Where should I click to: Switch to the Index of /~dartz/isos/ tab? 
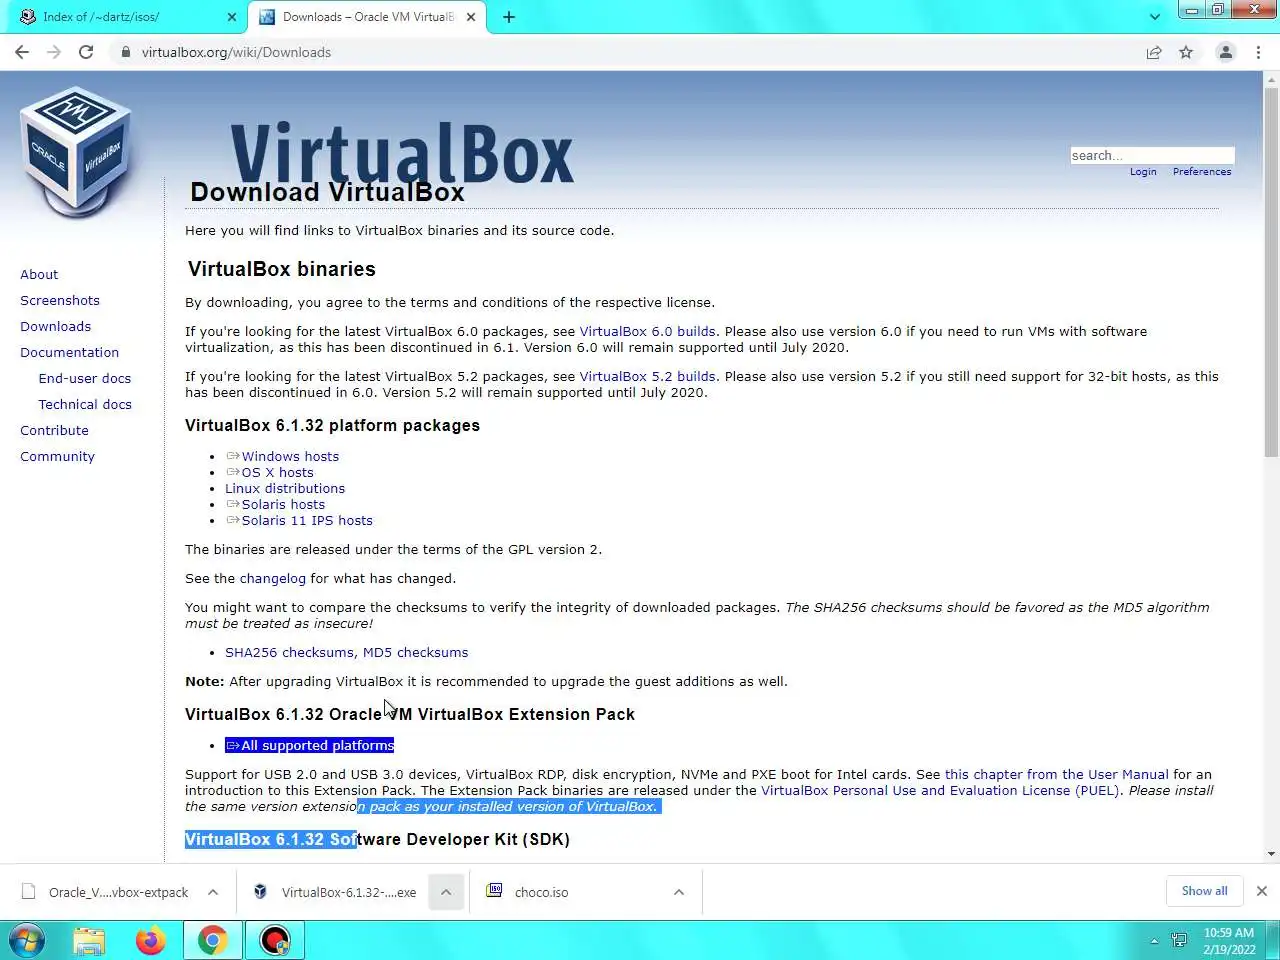tap(128, 17)
